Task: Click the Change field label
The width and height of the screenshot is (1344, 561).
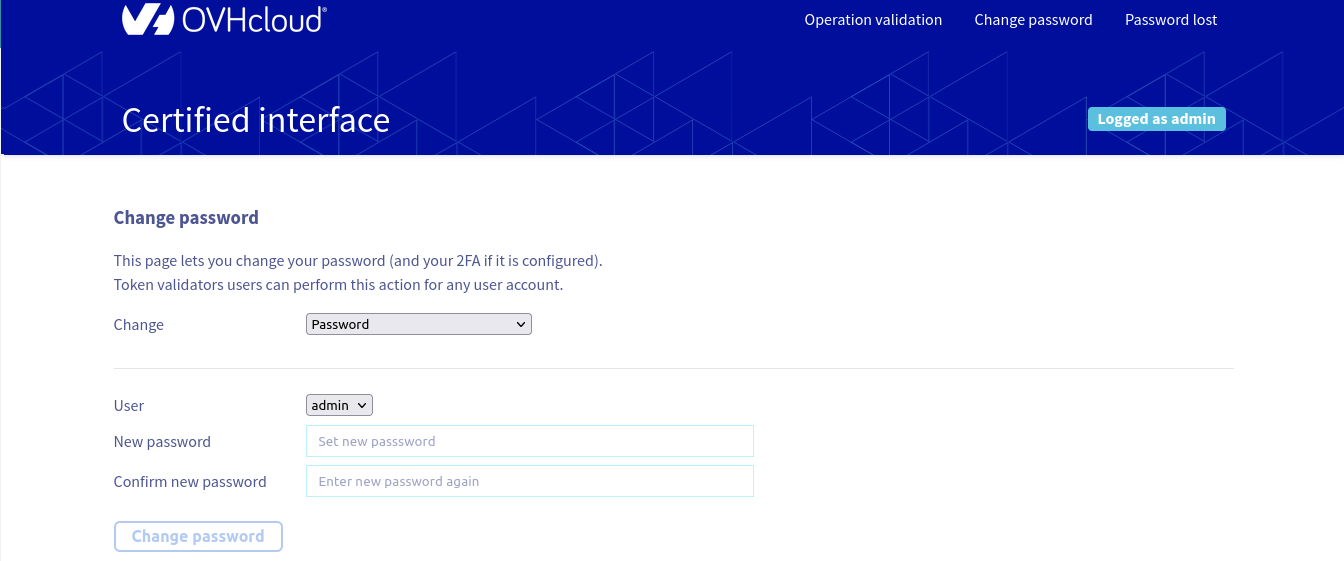Action: tap(139, 325)
